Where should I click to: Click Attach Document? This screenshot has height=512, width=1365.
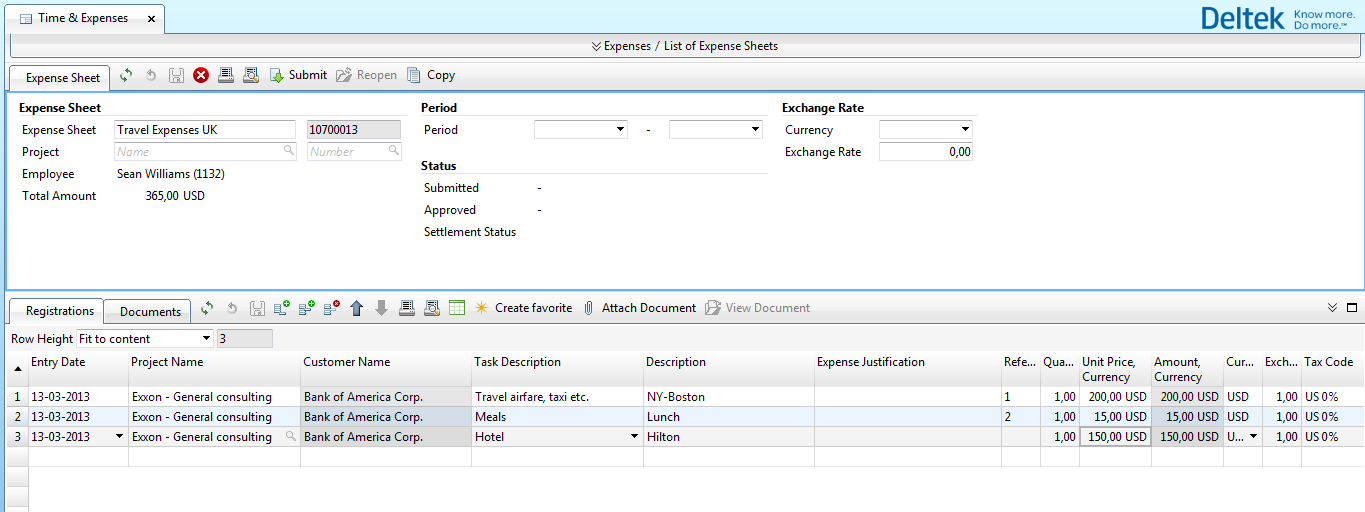point(639,308)
